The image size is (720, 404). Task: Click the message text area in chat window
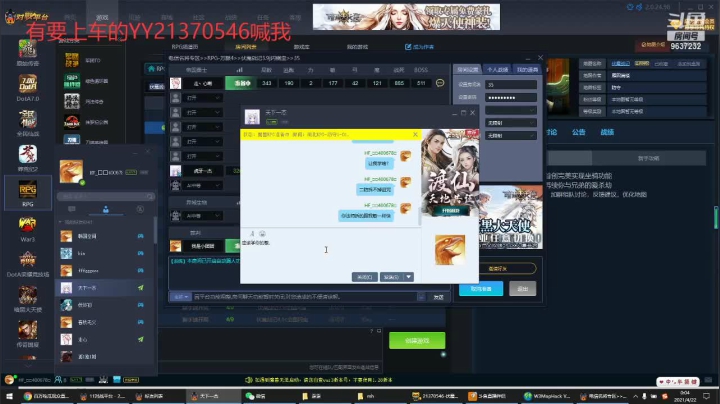(330, 254)
